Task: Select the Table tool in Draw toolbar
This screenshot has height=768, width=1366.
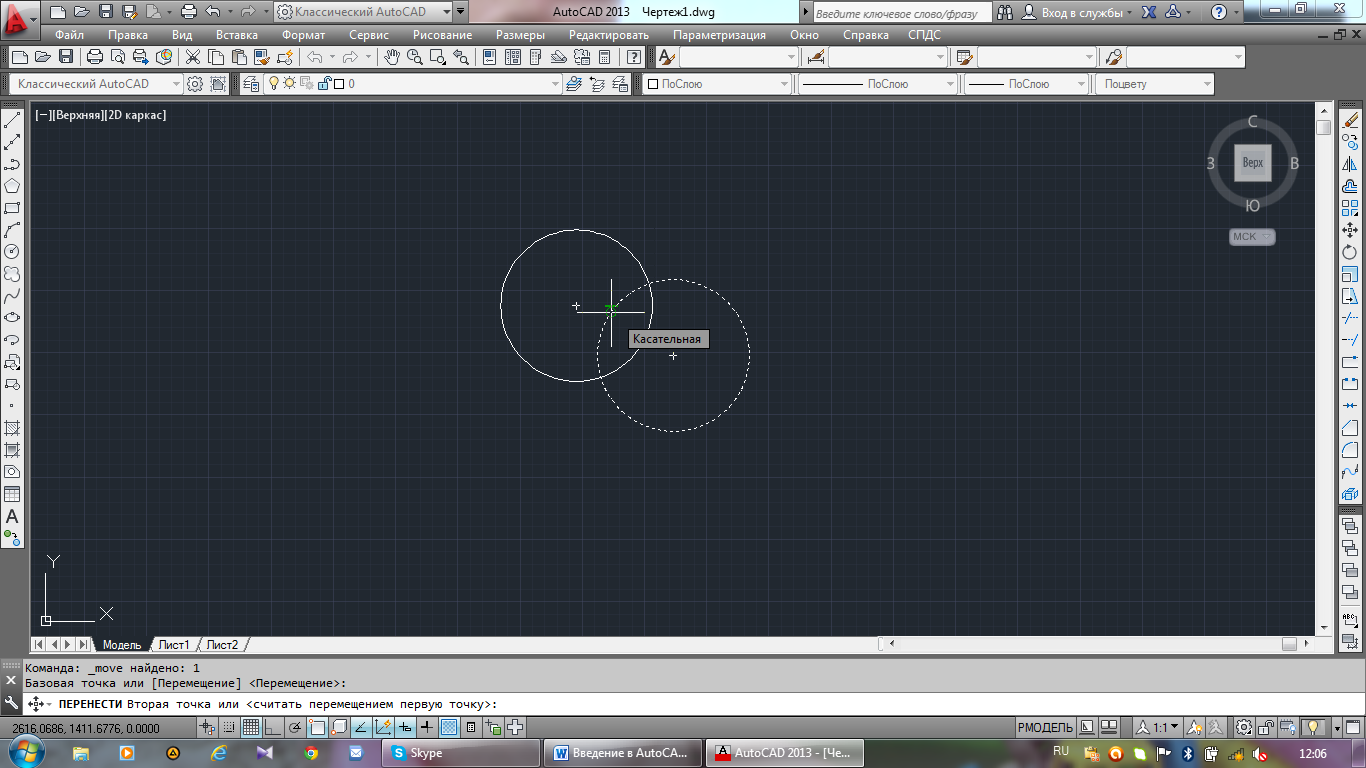Action: click(x=12, y=494)
